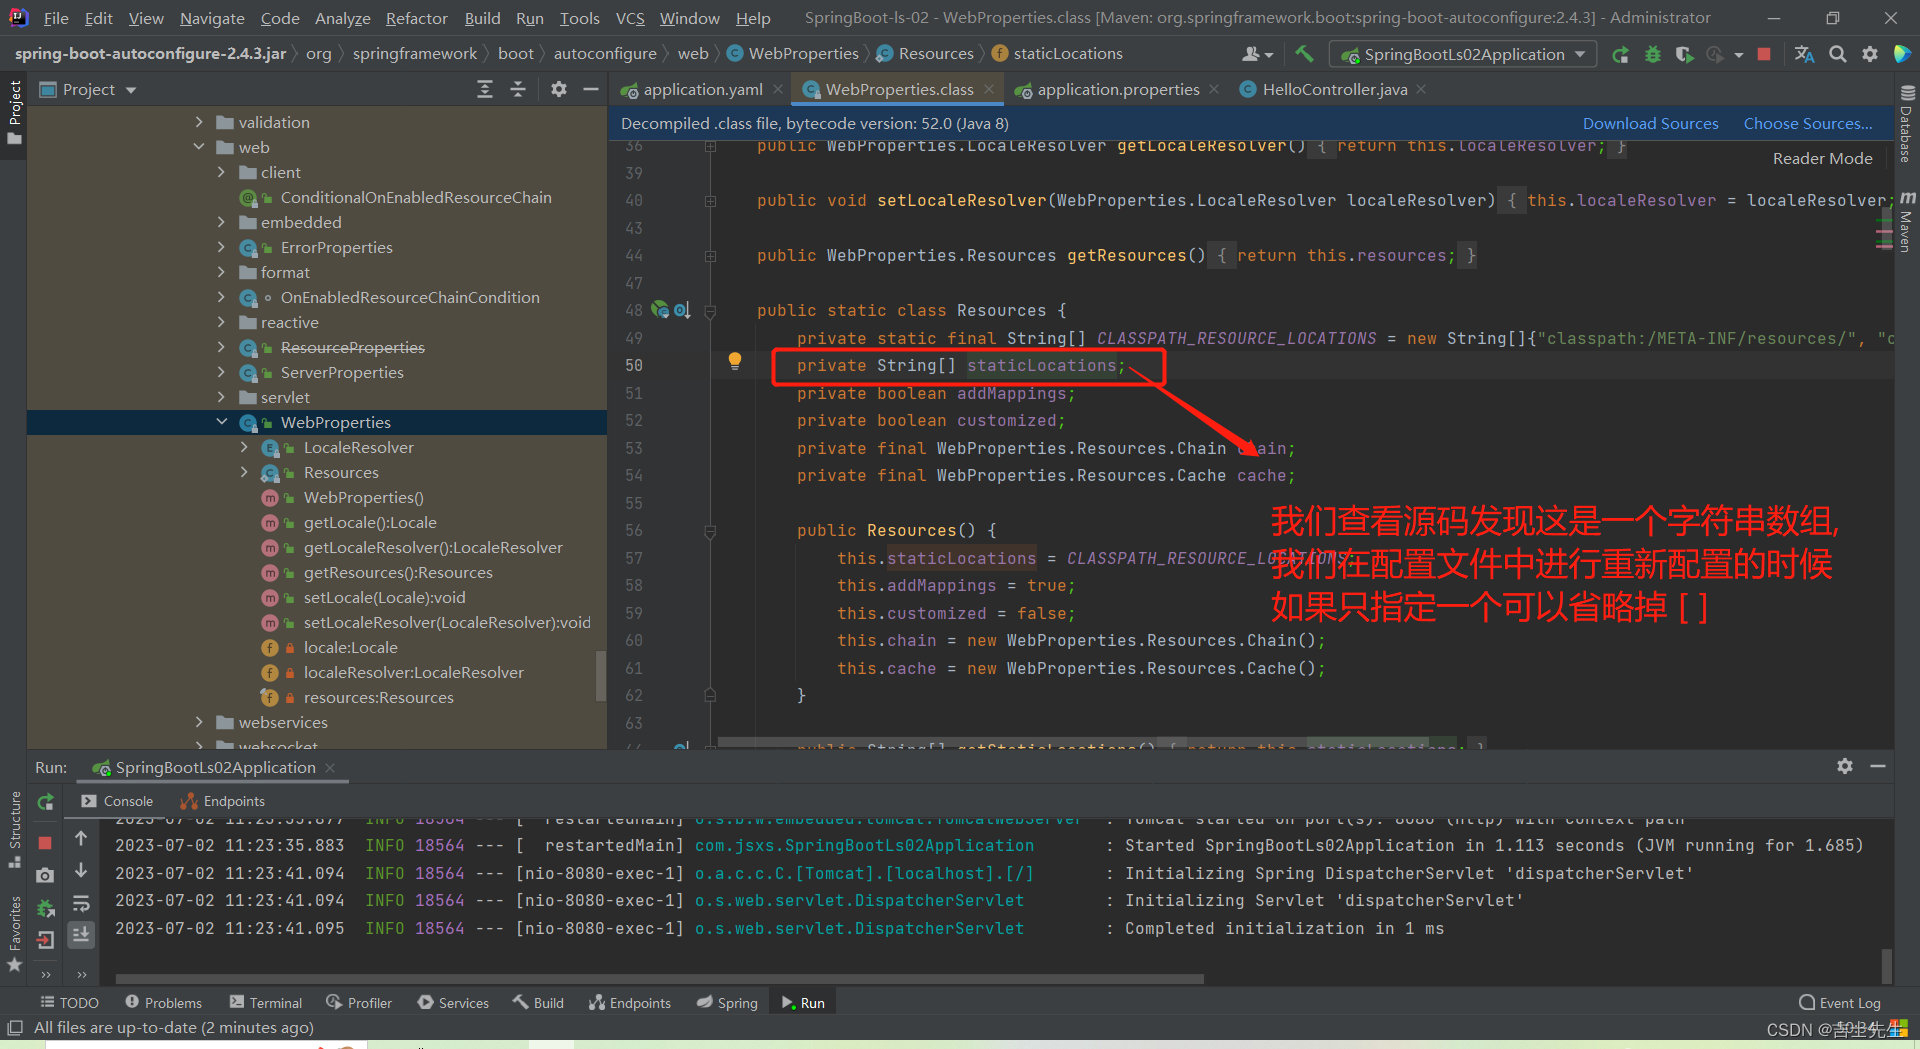This screenshot has width=1920, height=1049.
Task: Click the Build project hammer icon
Action: tap(1304, 54)
